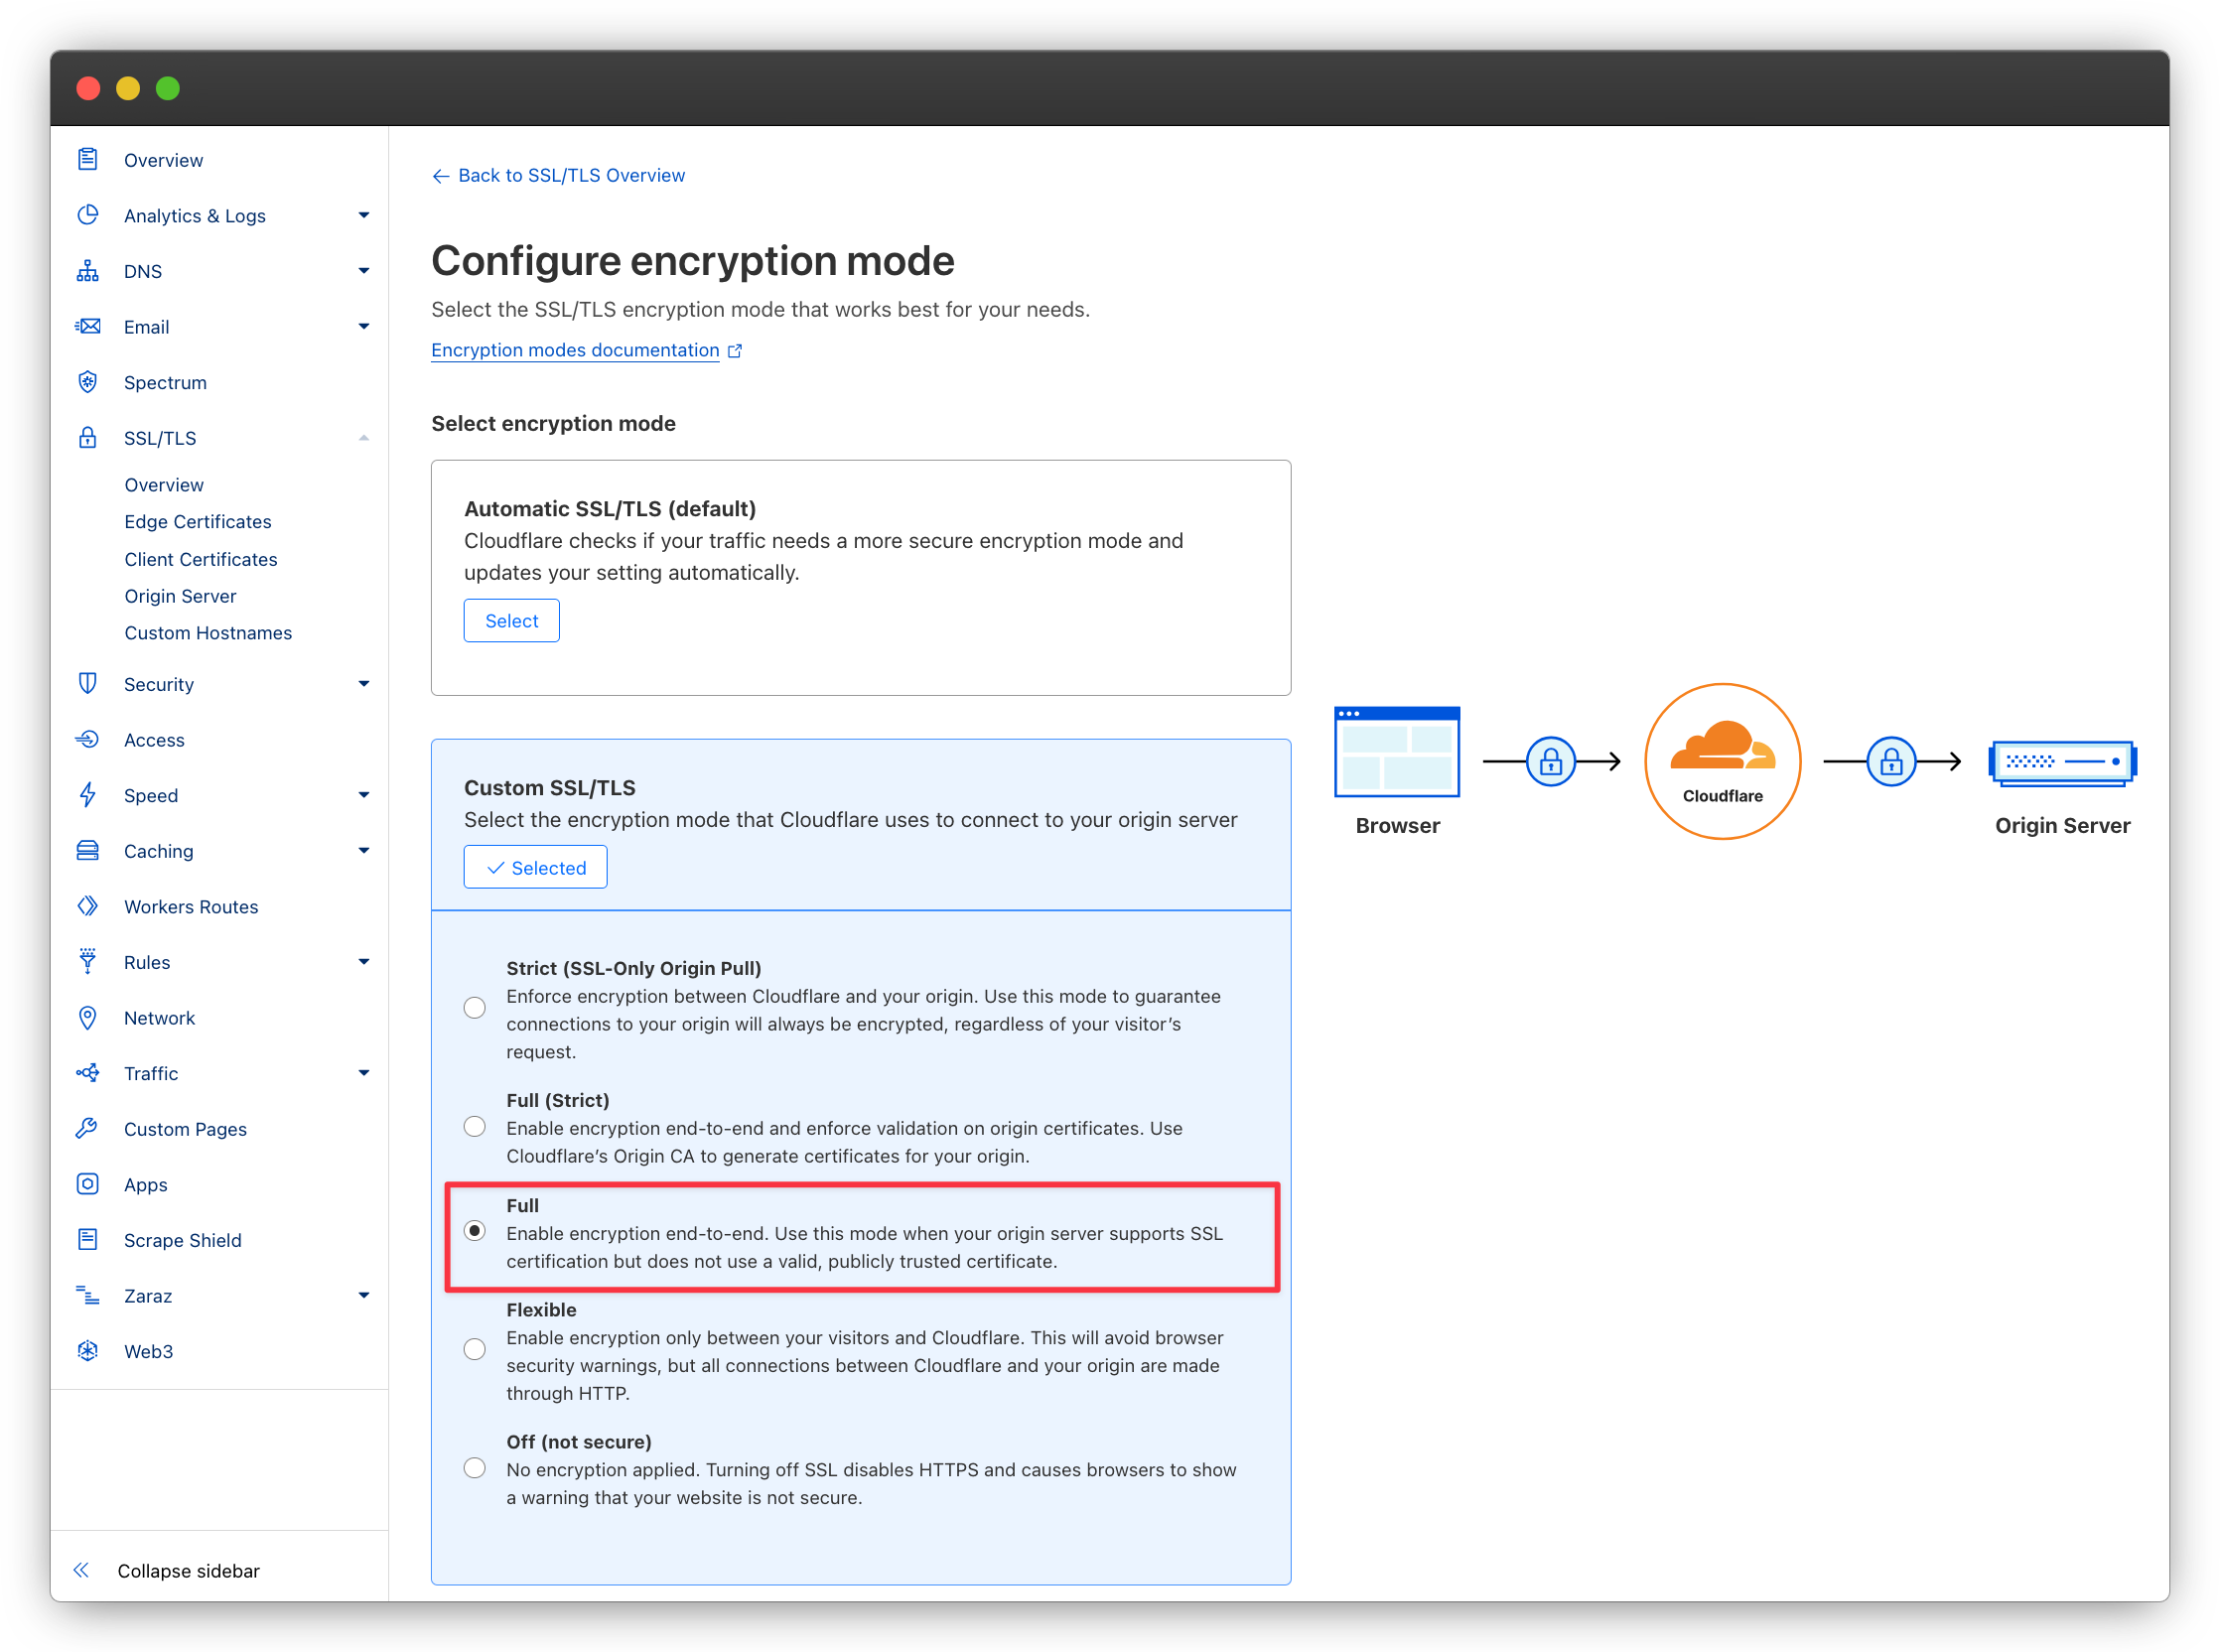This screenshot has height=1652, width=2220.
Task: Click the macOS yellow minimize window button
Action: coord(128,88)
